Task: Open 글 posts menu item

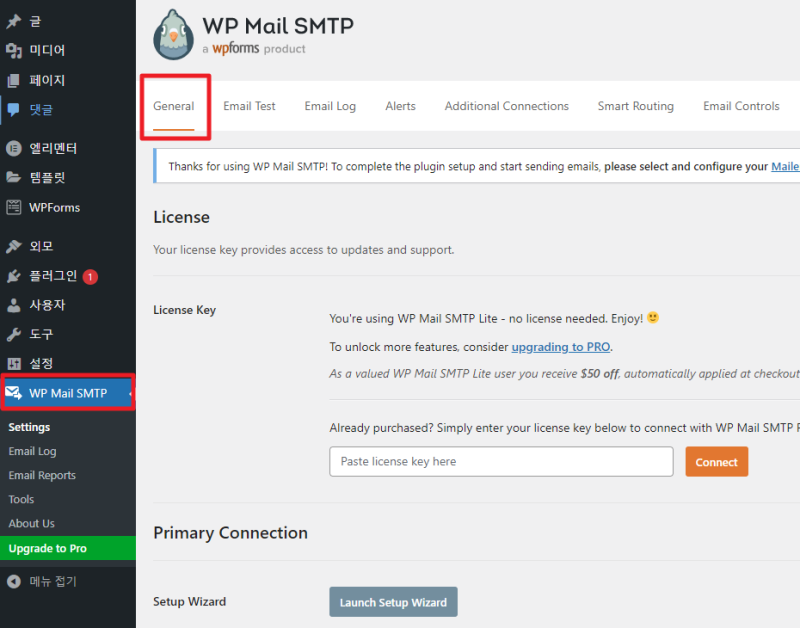Action: tap(35, 21)
